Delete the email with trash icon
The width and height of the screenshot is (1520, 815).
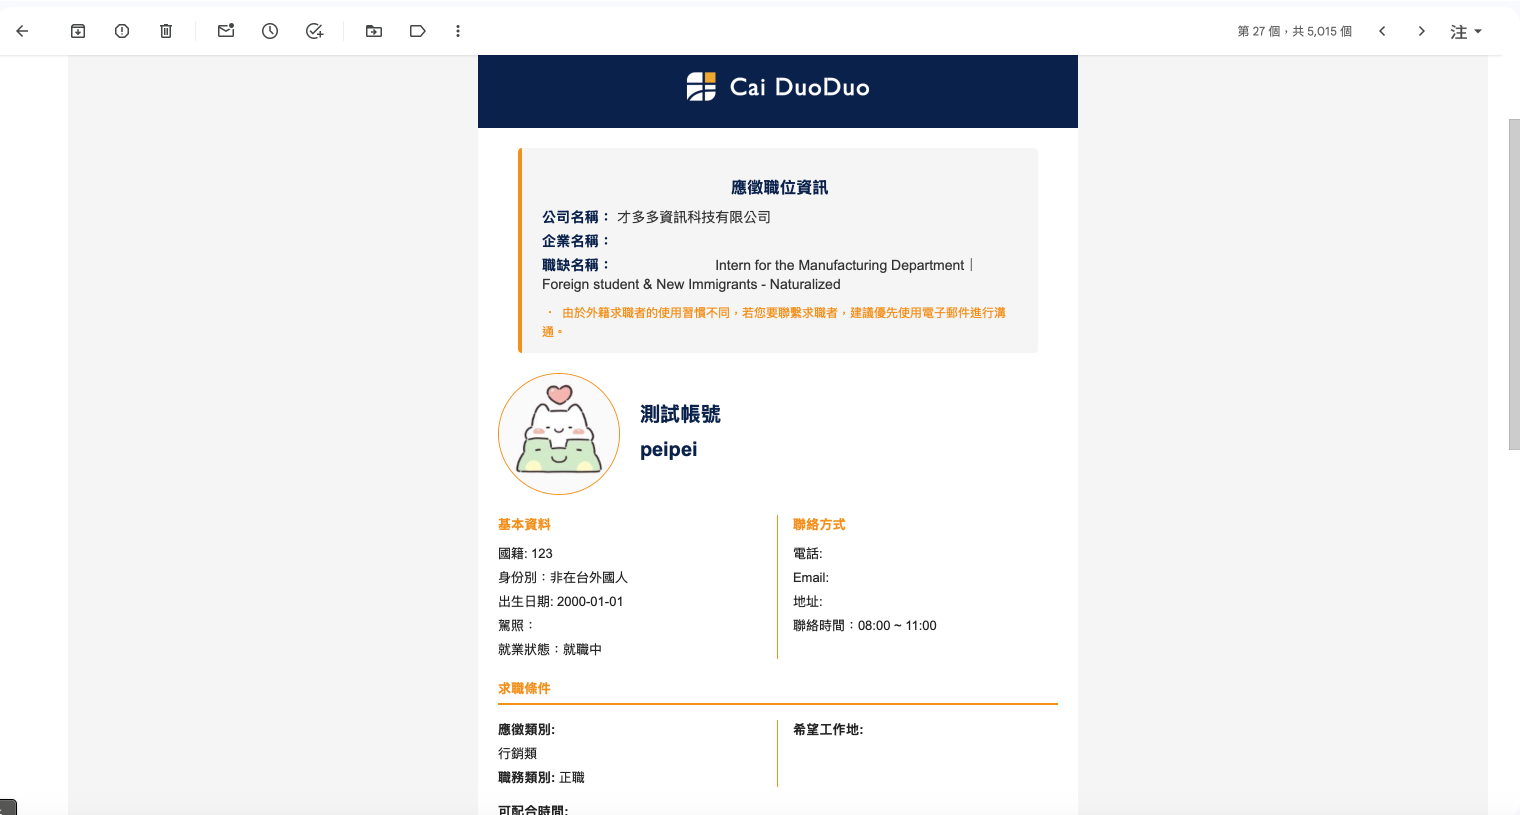click(x=166, y=31)
